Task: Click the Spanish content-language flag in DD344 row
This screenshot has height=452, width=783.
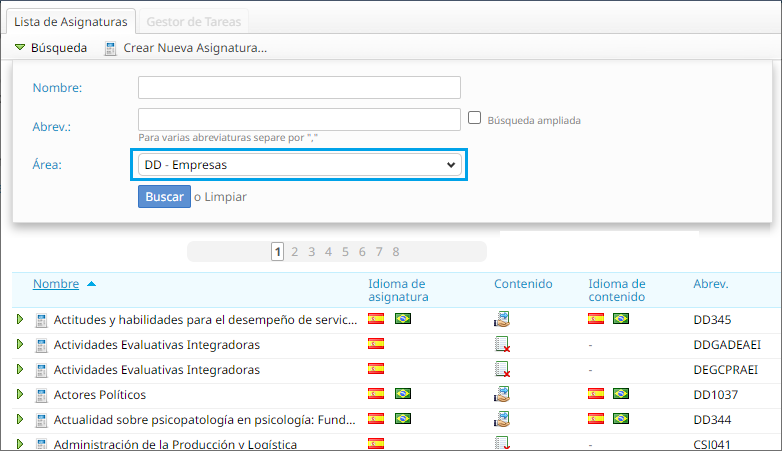Action: 596,419
